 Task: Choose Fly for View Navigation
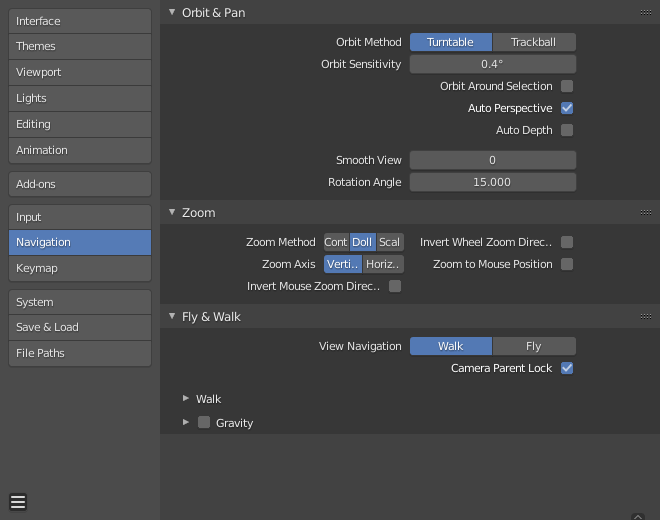[534, 346]
